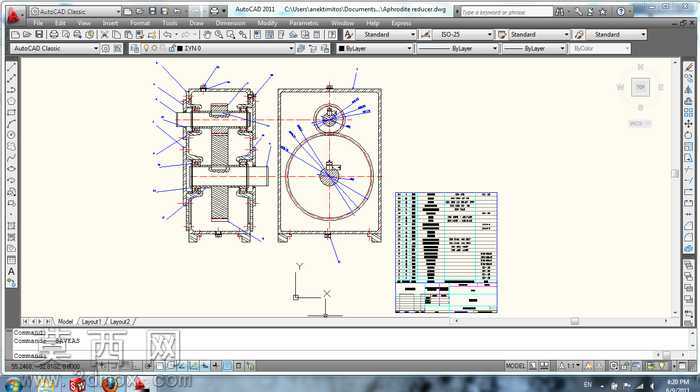
Task: Click WCS menu below ViewCube
Action: pos(640,124)
